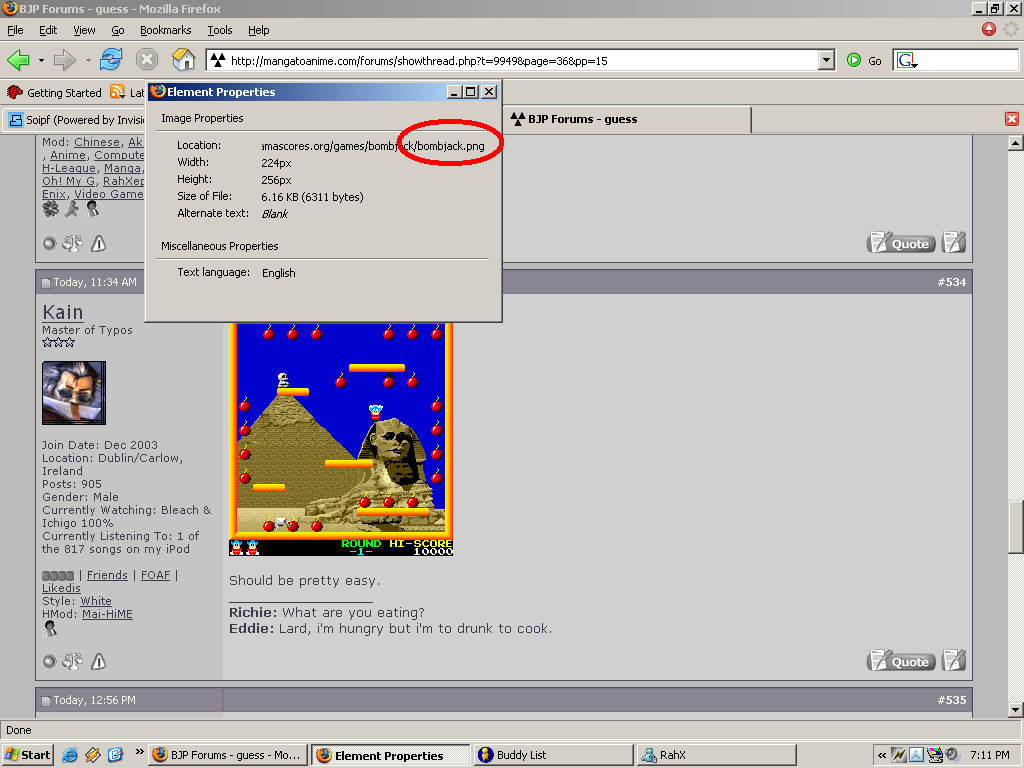
Task: Open Kain's user profile name link
Action: click(x=63, y=312)
